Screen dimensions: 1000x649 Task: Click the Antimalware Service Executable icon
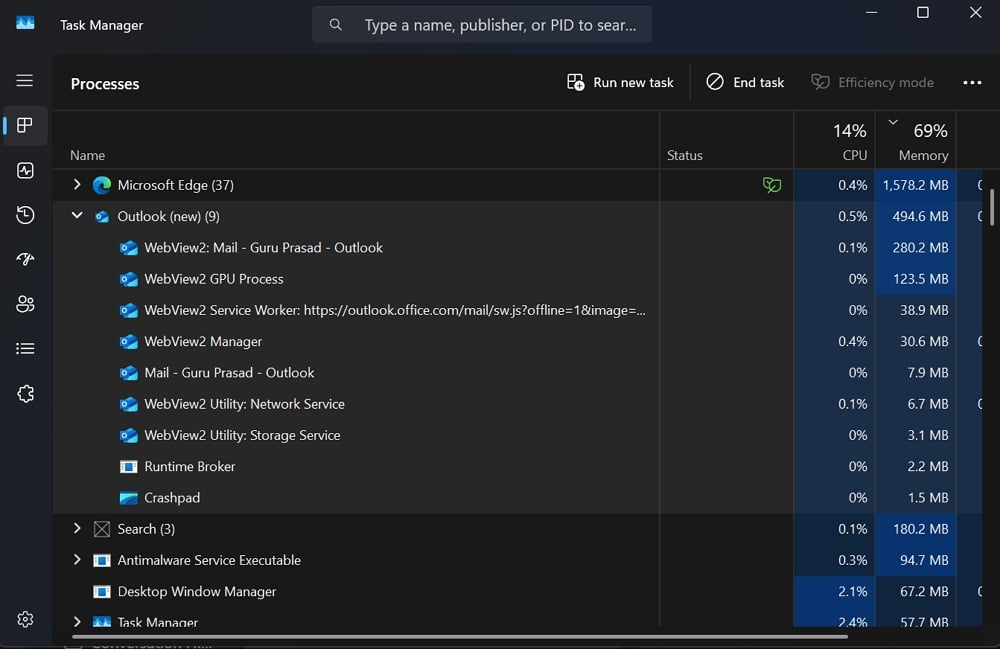coord(102,560)
